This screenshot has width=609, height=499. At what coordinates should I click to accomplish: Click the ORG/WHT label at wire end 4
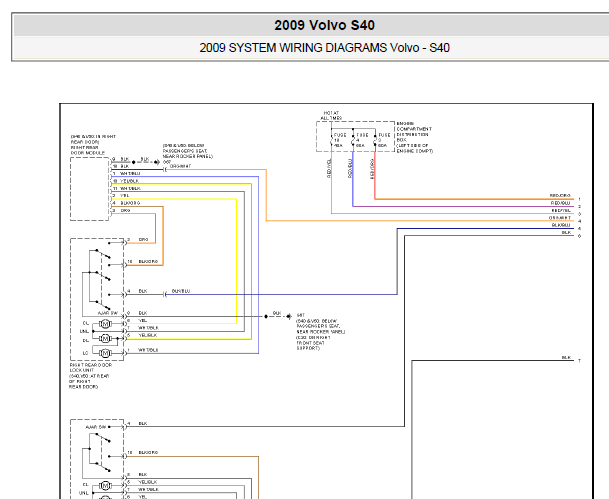tap(560, 218)
